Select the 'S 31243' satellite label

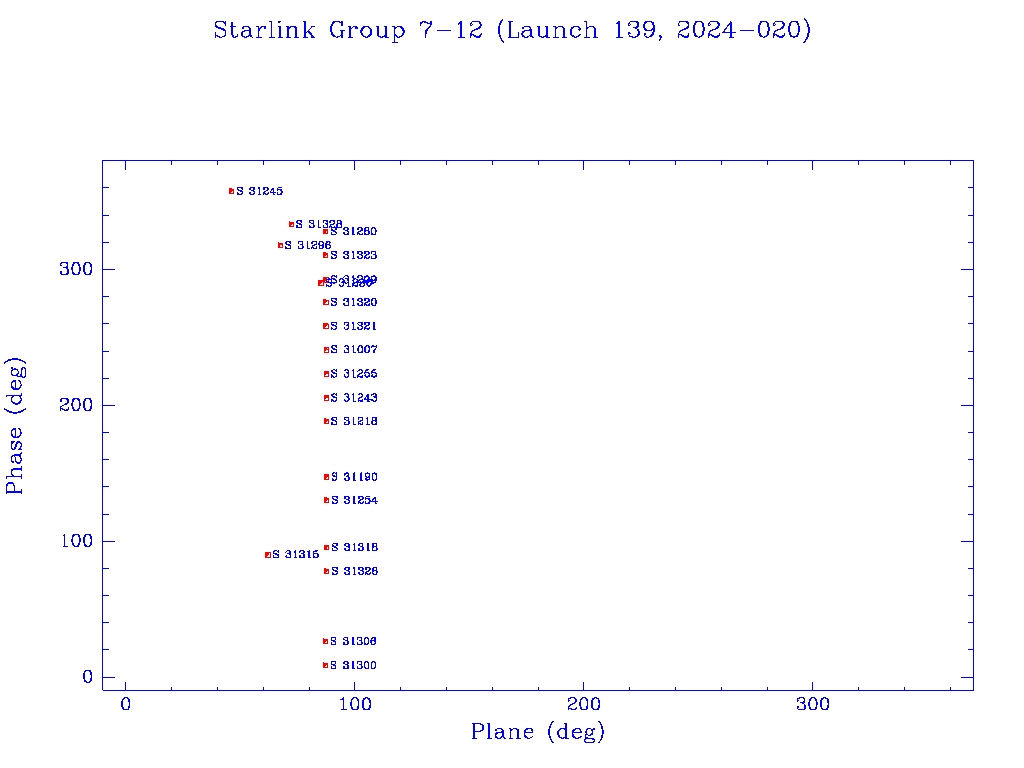(353, 398)
